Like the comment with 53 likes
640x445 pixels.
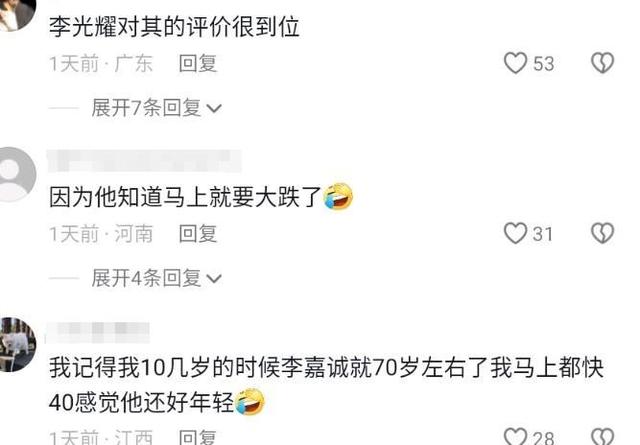click(516, 63)
